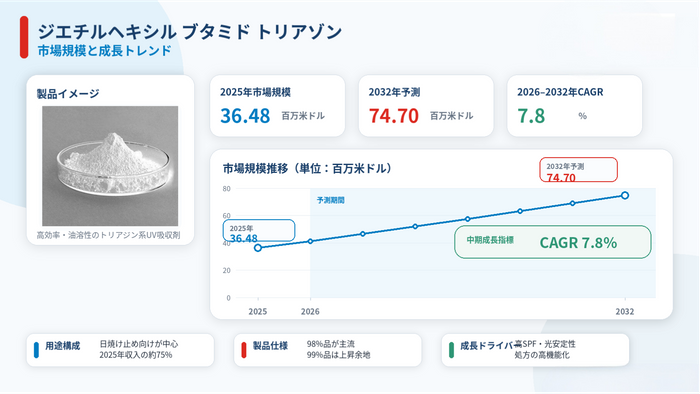
Task: Click the 2026 x-axis label
Action: [x=310, y=311]
